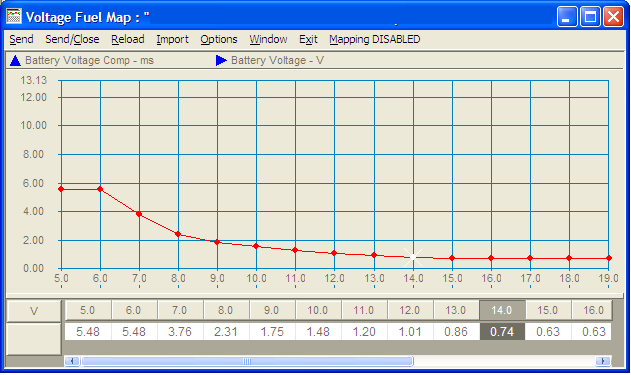
Task: Select graph point at 5.0 volts
Action: [61, 189]
